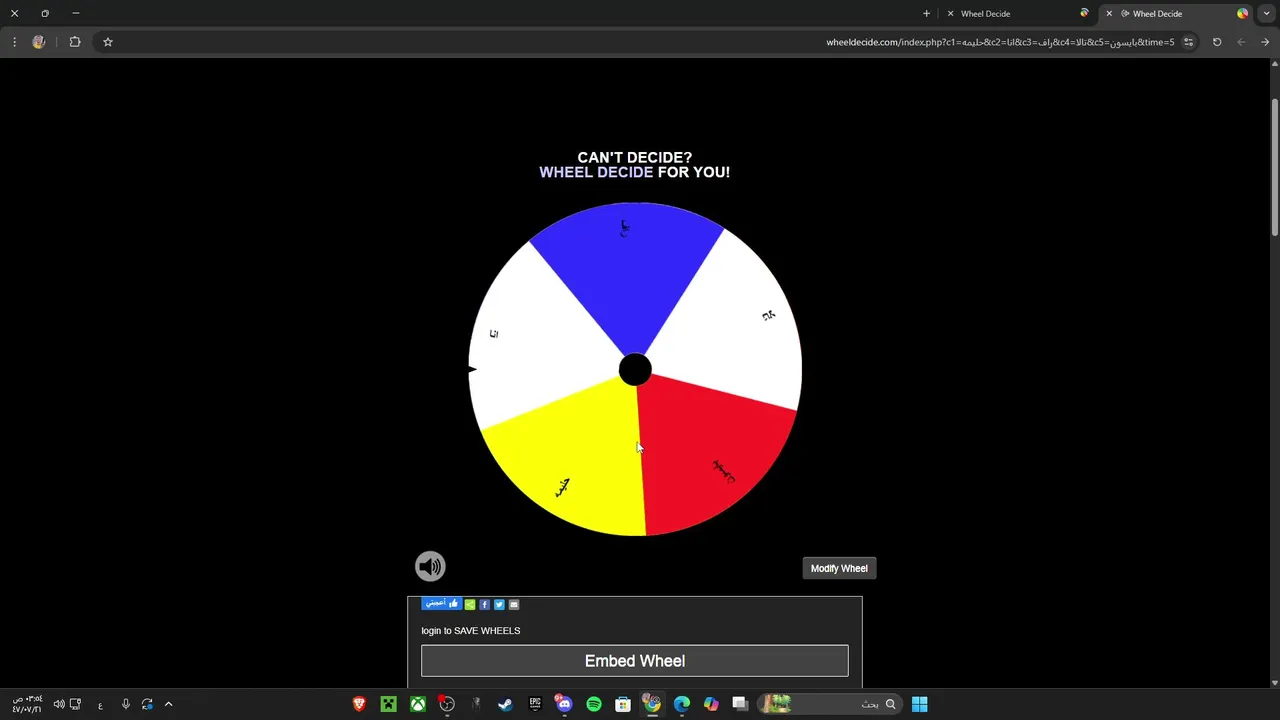Click the microphone icon in system tray
Screen dimensions: 1280x720
click(125, 704)
